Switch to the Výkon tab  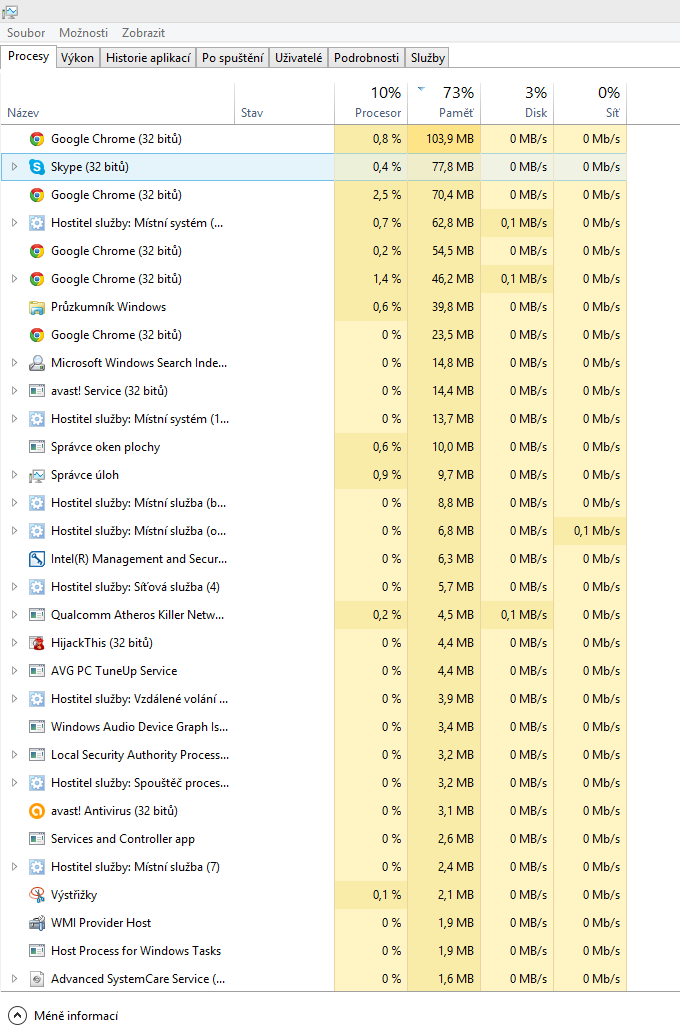77,58
